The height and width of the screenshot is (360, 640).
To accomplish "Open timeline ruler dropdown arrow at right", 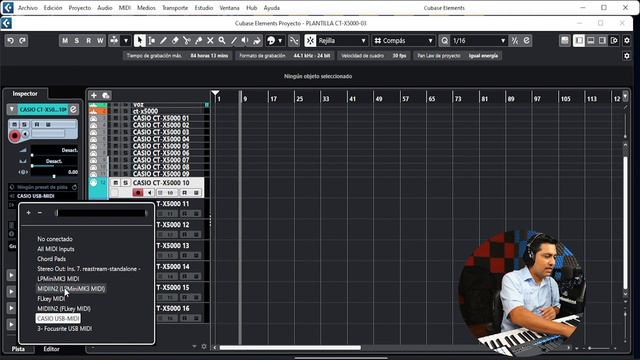I will point(625,96).
